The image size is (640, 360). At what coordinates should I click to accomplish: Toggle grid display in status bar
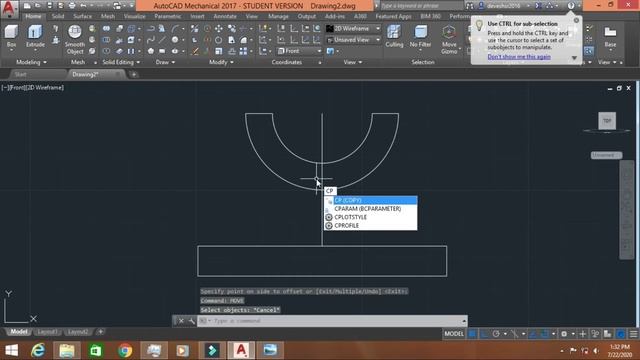(x=472, y=334)
